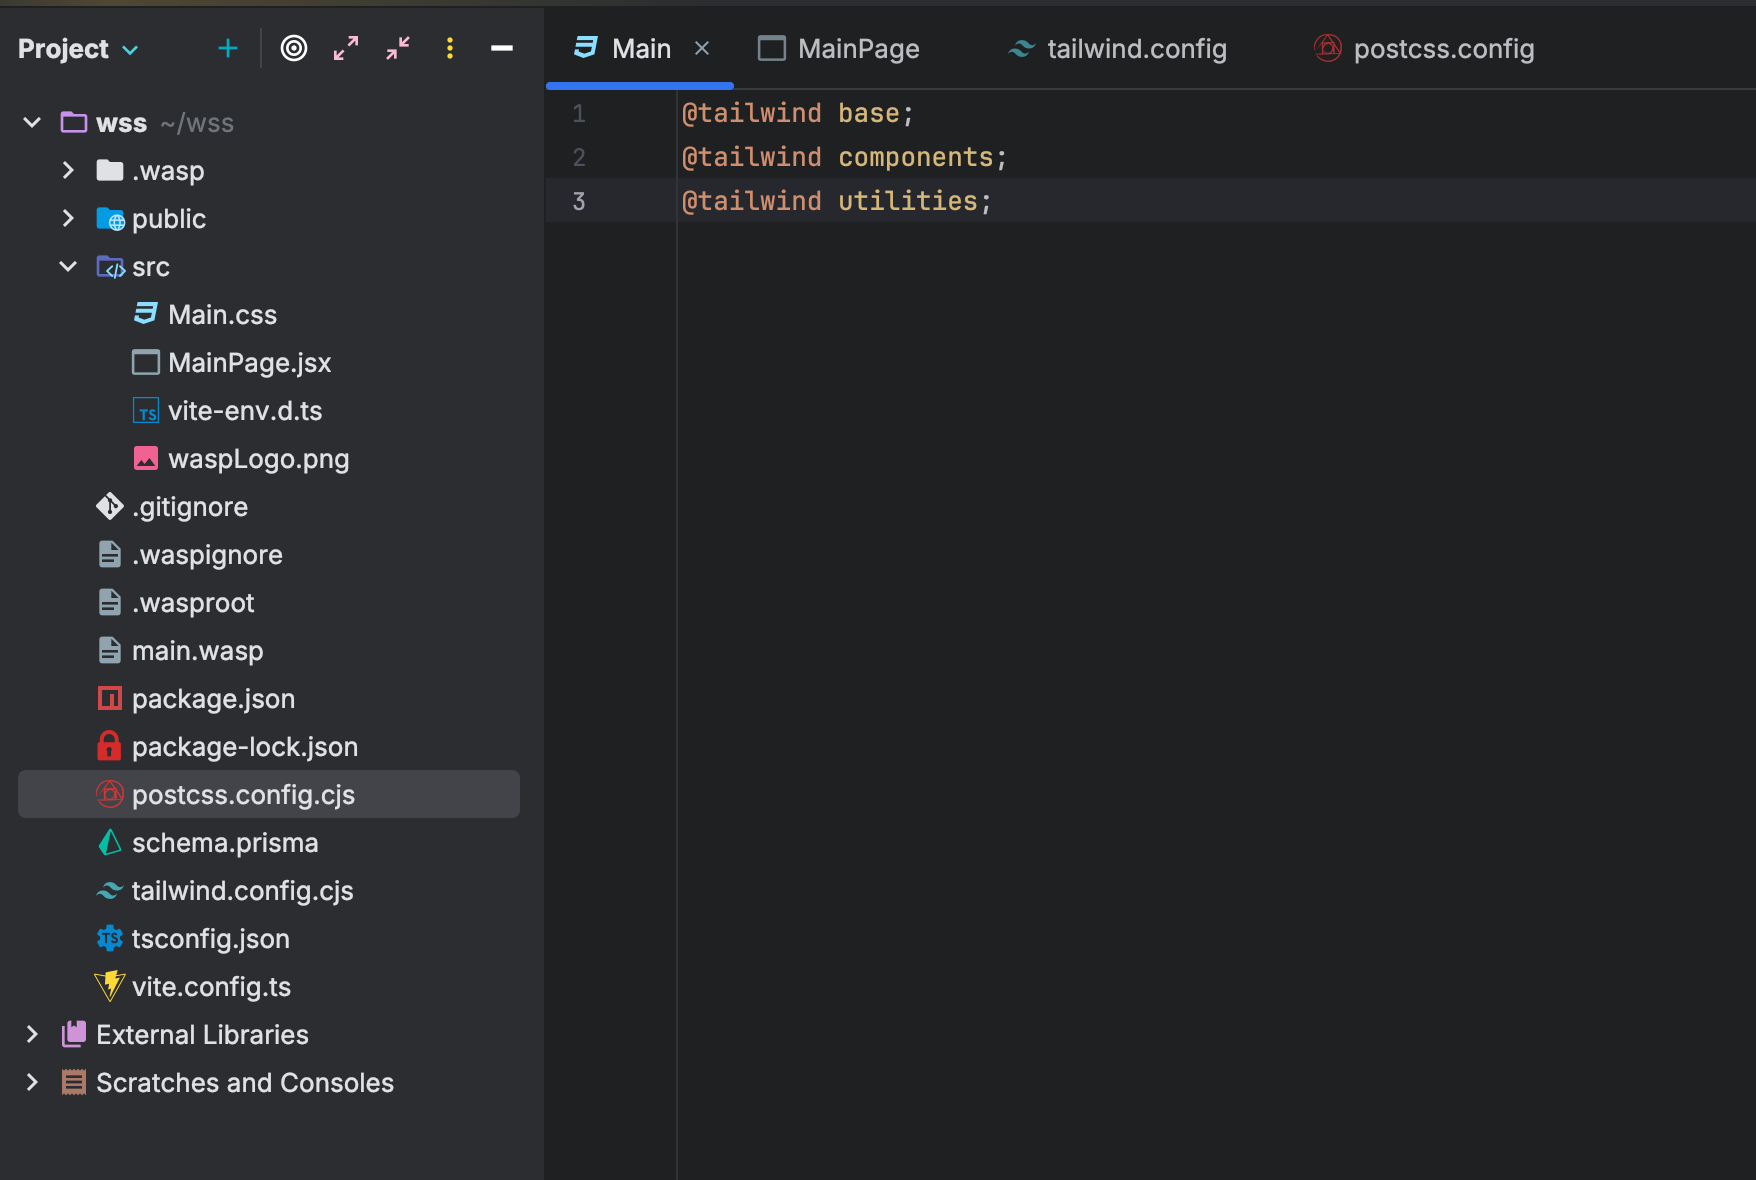The image size is (1756, 1180).
Task: Click the MainPage.jsx file icon
Action: pyautogui.click(x=146, y=362)
